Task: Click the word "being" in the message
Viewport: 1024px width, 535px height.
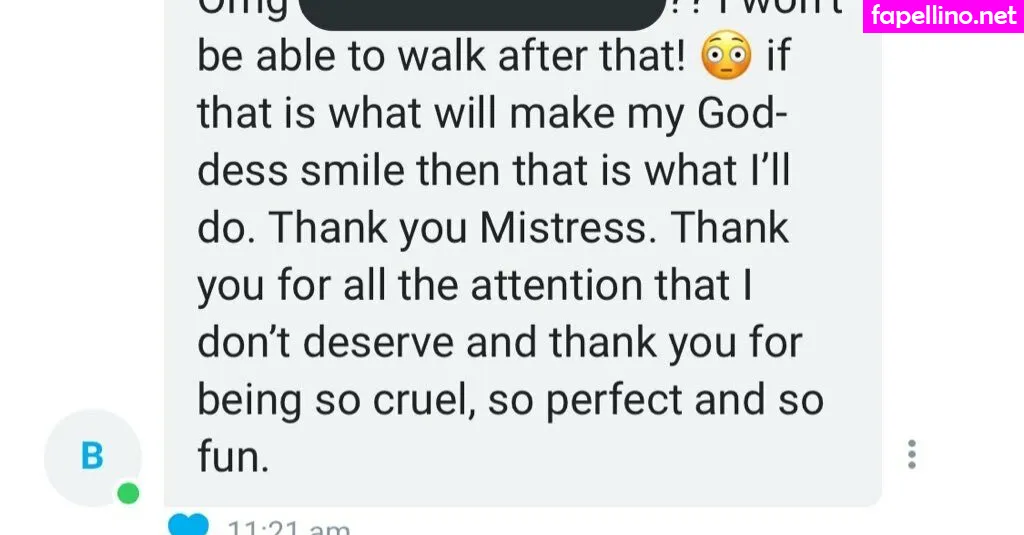Action: [x=250, y=401]
